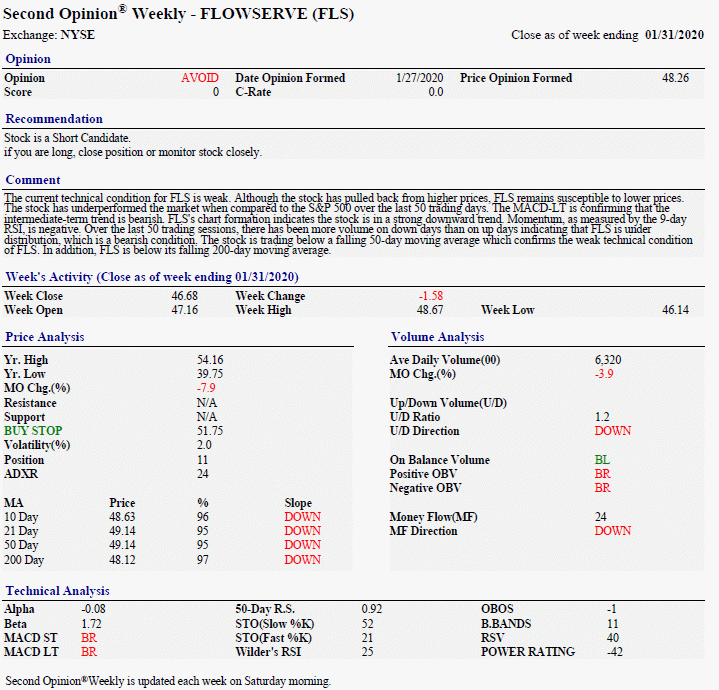Click the MACD ST value BR

point(89,638)
